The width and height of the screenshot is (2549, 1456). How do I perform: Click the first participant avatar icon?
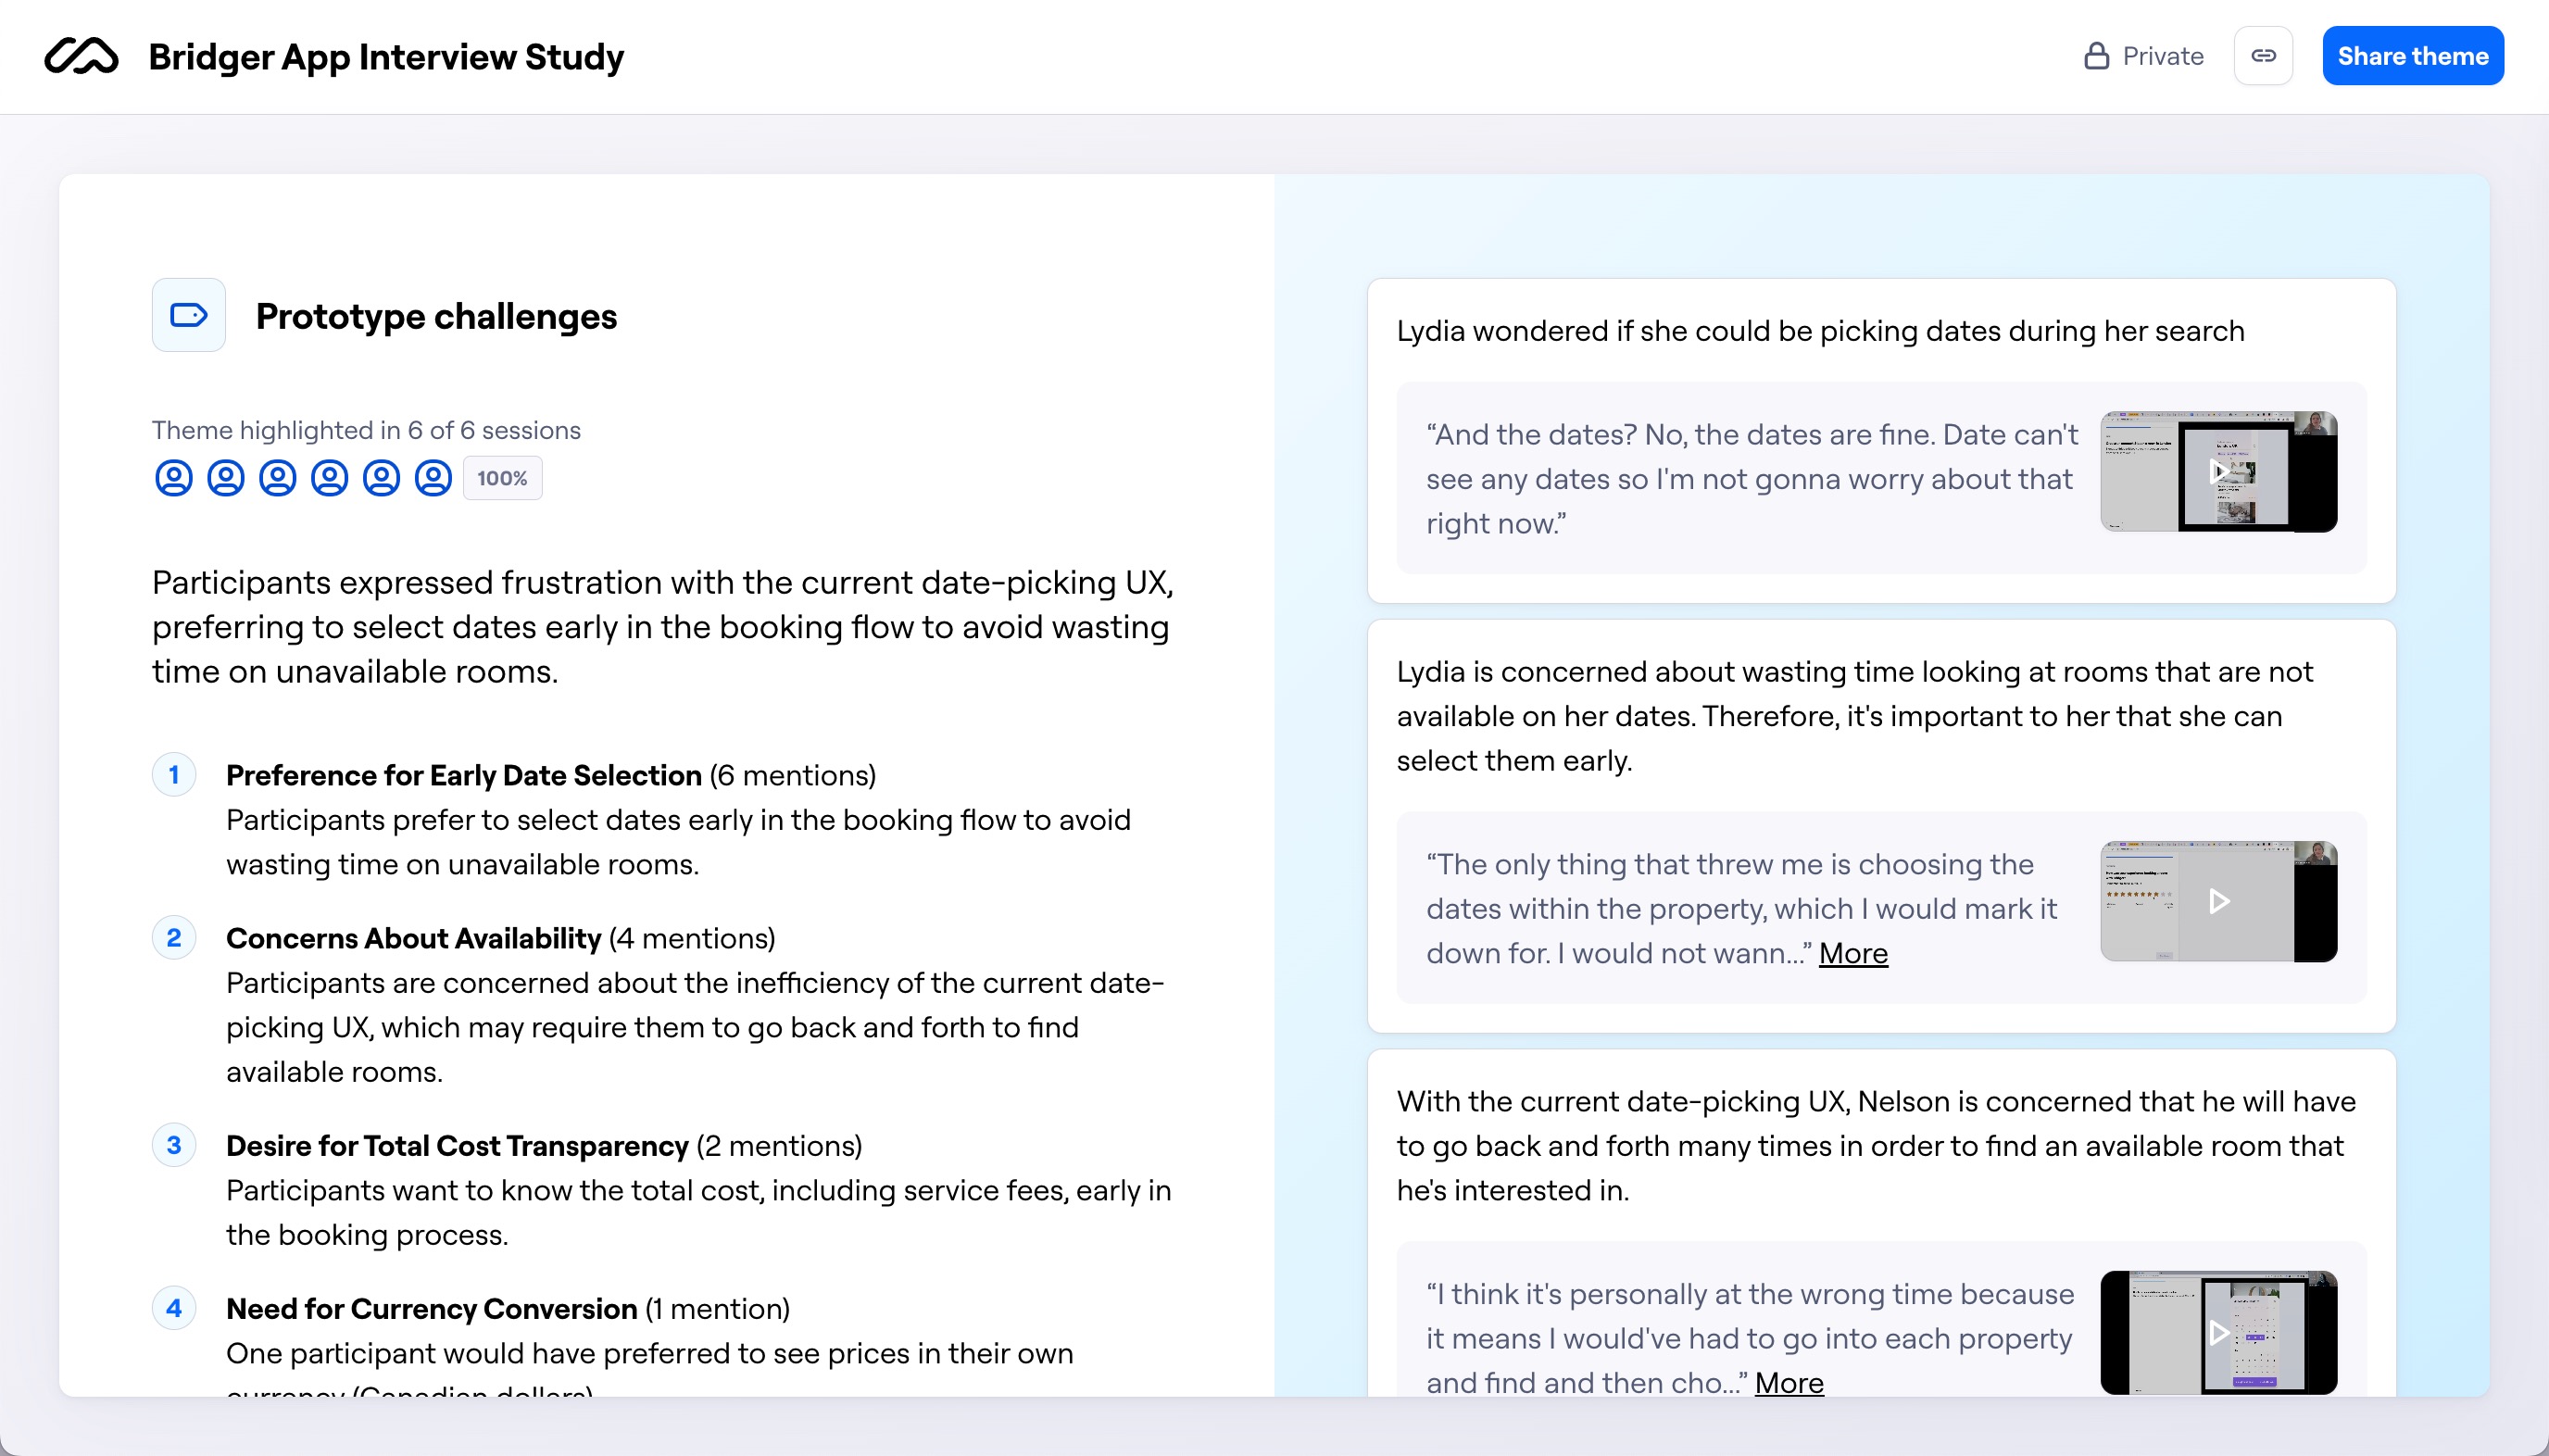point(174,478)
